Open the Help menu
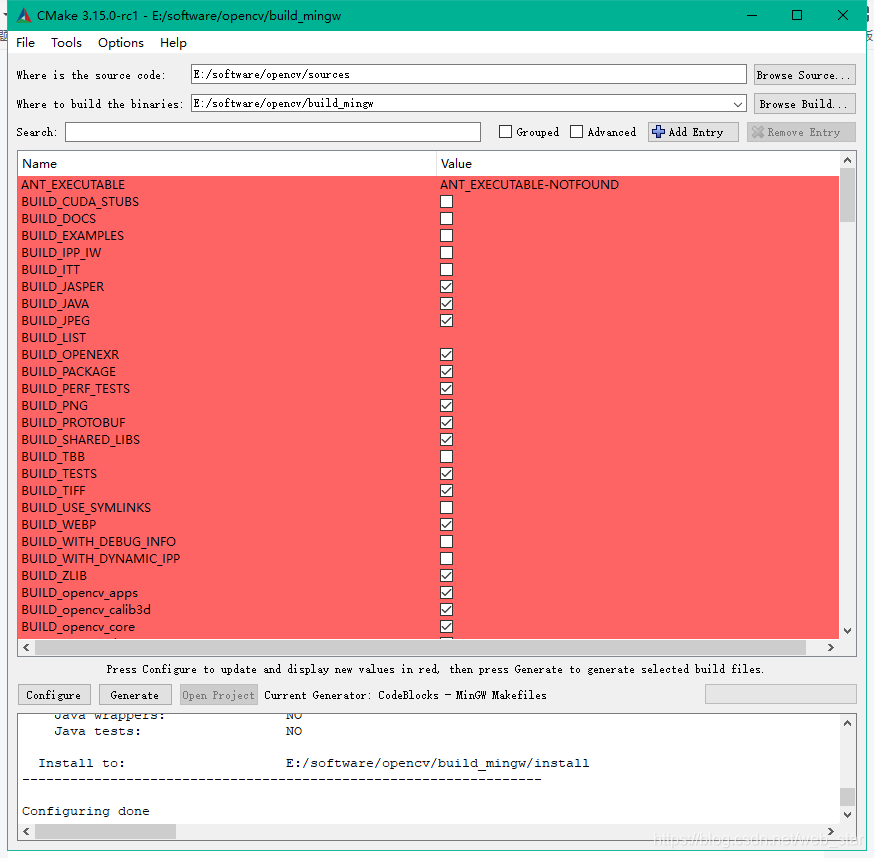This screenshot has width=874, height=858. [x=173, y=43]
